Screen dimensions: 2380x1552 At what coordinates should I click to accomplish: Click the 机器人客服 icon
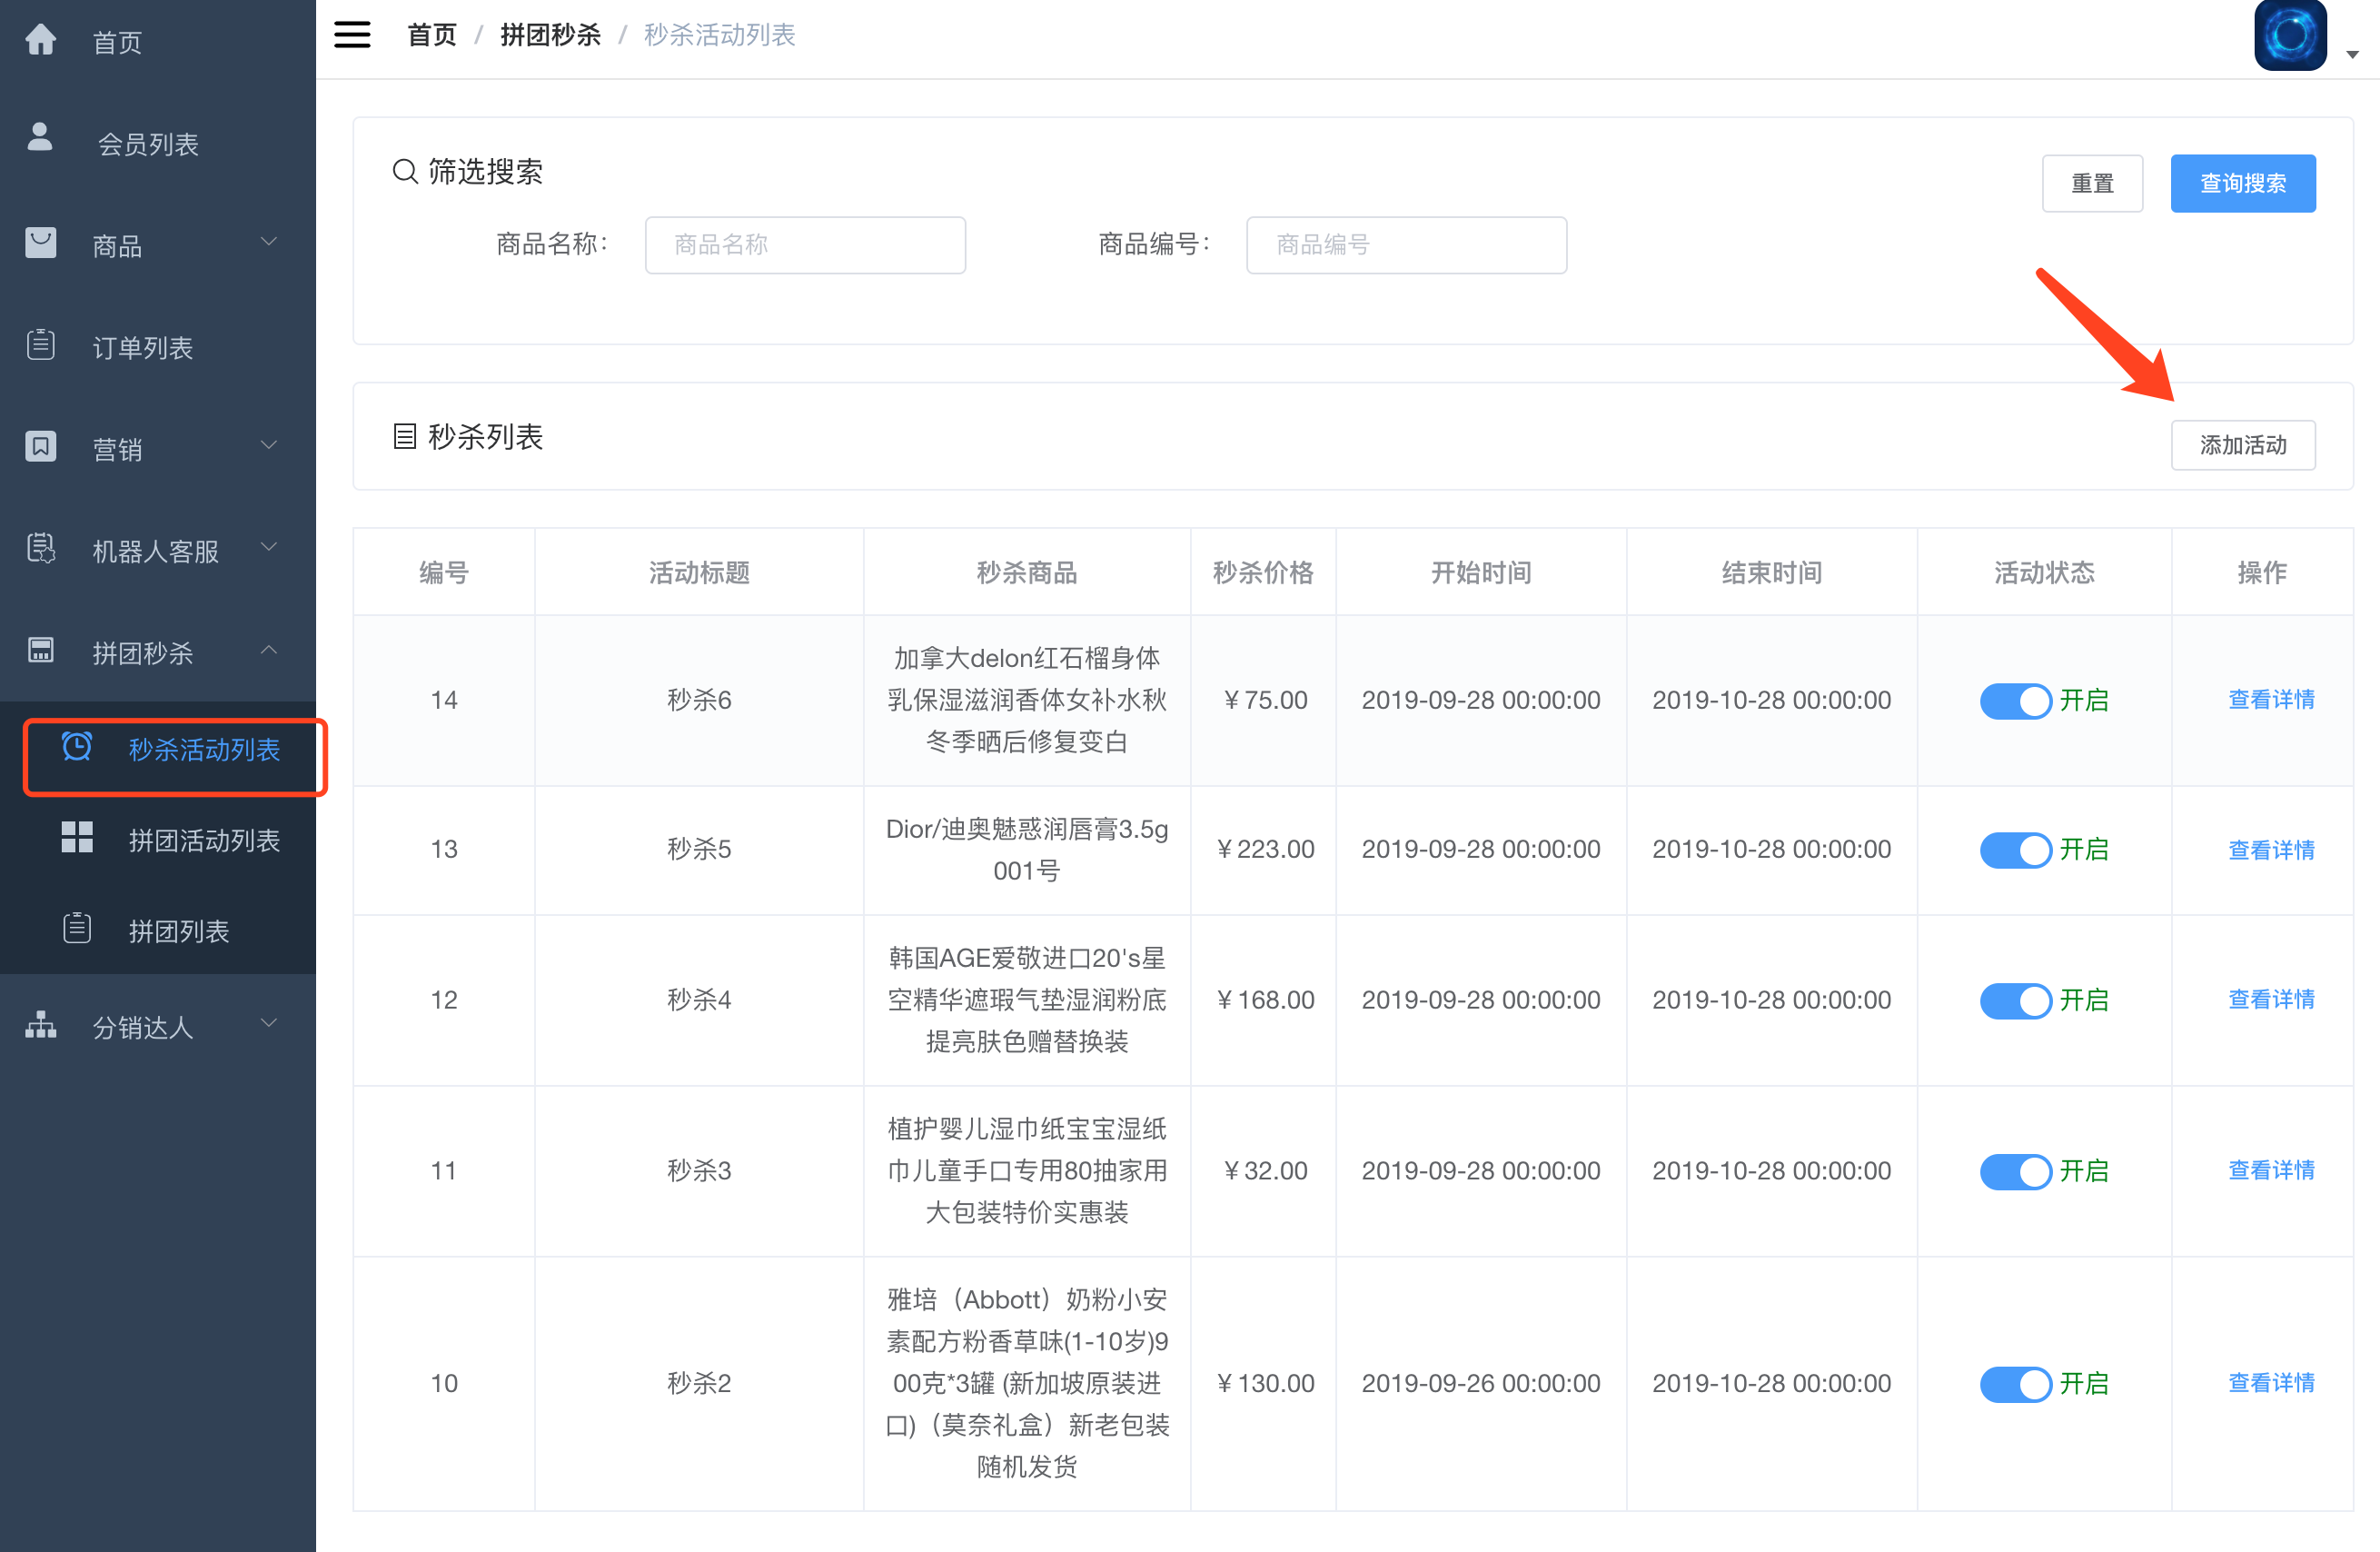tap(40, 548)
